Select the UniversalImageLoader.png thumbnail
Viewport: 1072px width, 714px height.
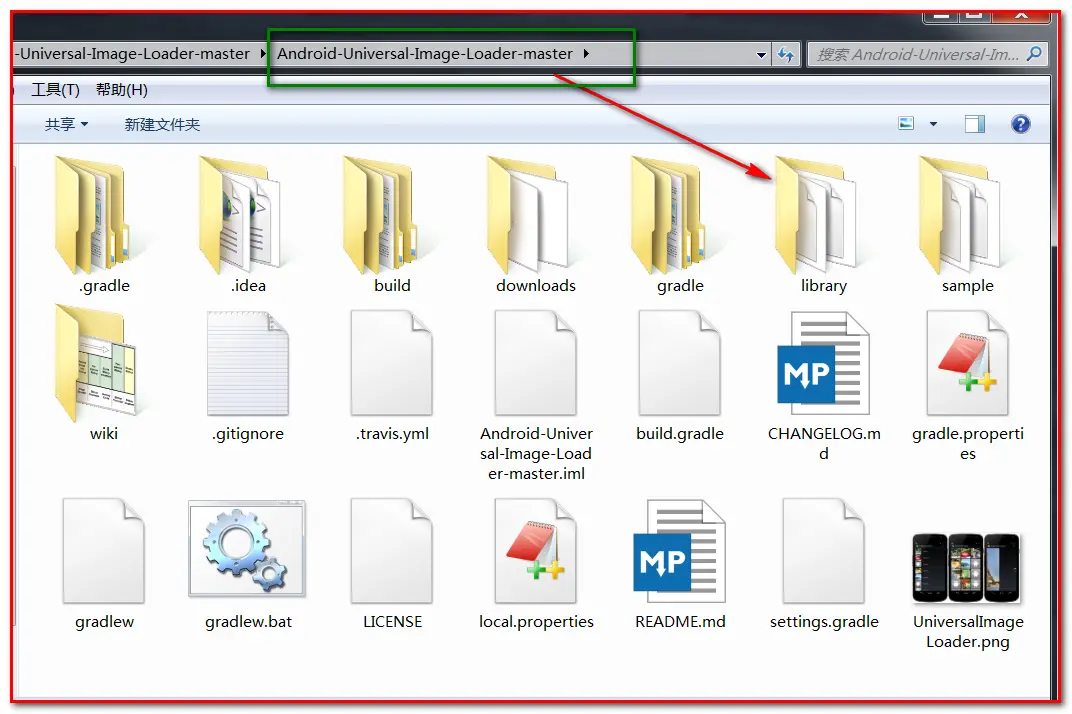click(966, 568)
